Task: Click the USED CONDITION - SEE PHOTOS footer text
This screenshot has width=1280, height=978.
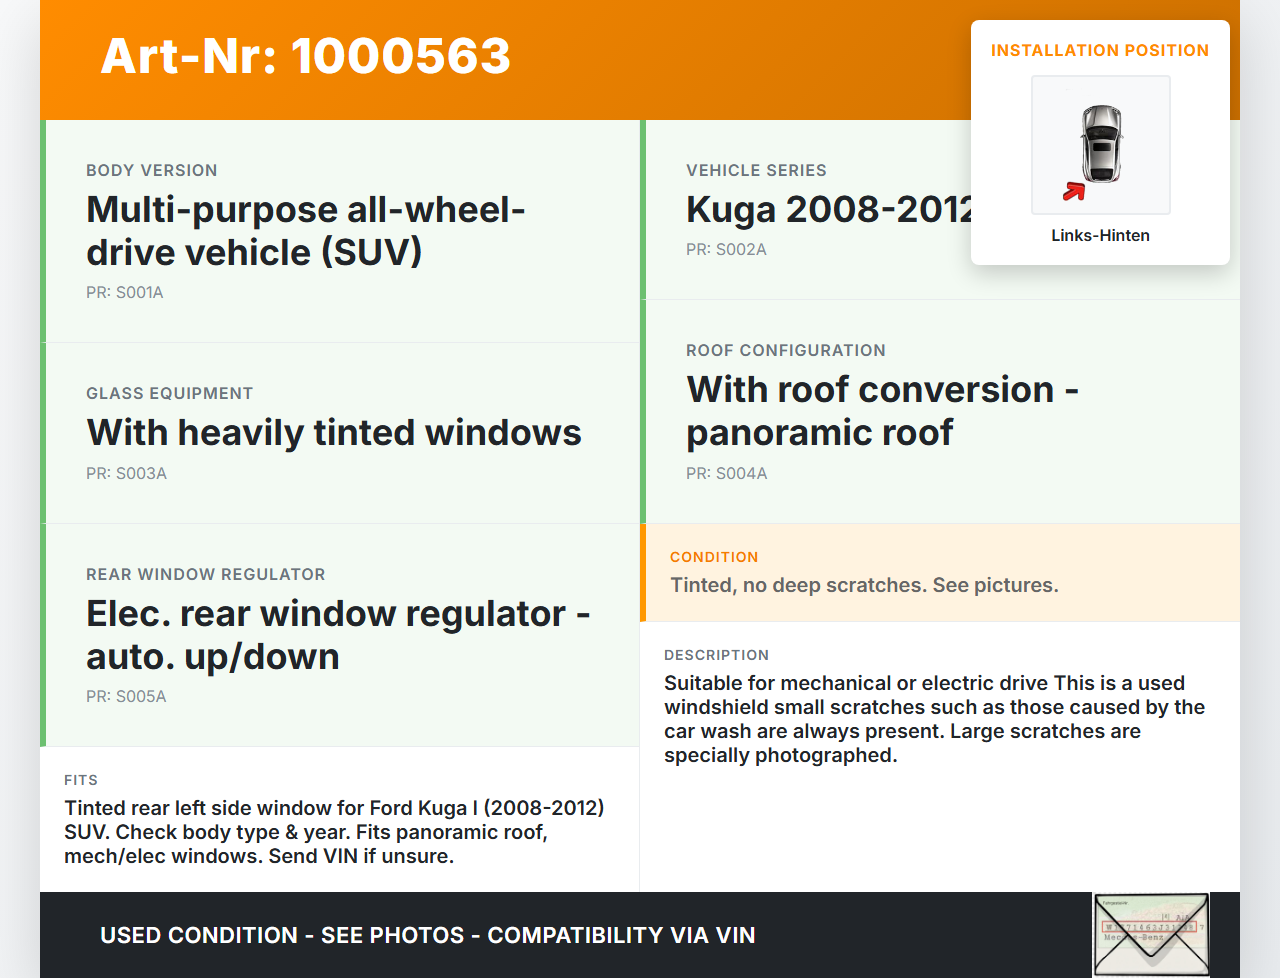Action: coord(428,935)
